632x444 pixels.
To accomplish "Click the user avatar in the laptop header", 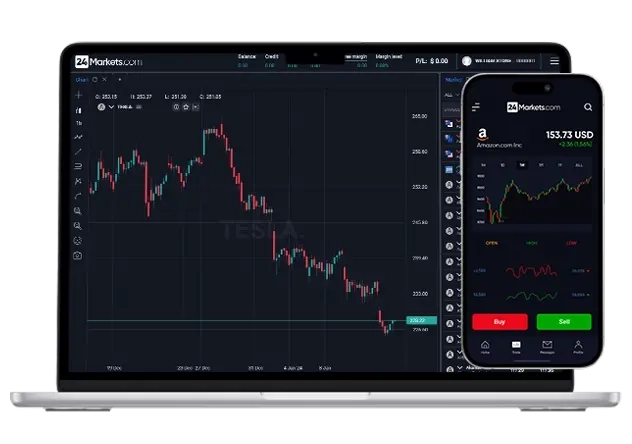I will [467, 61].
